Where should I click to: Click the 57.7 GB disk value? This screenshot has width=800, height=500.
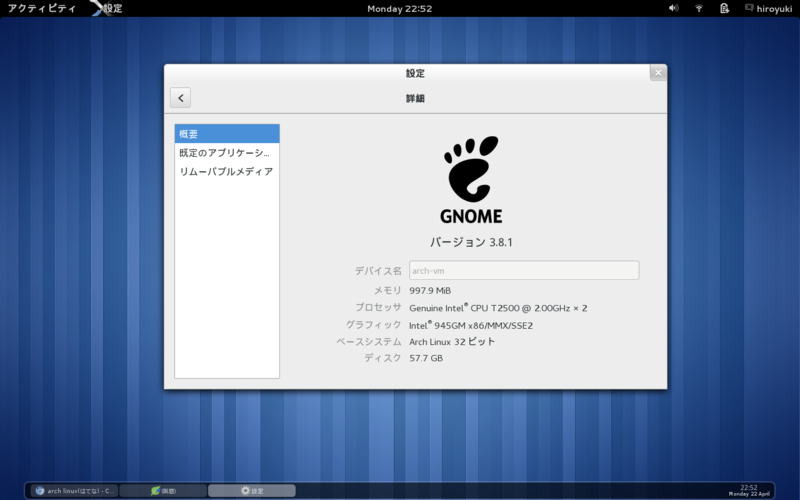tap(426, 358)
